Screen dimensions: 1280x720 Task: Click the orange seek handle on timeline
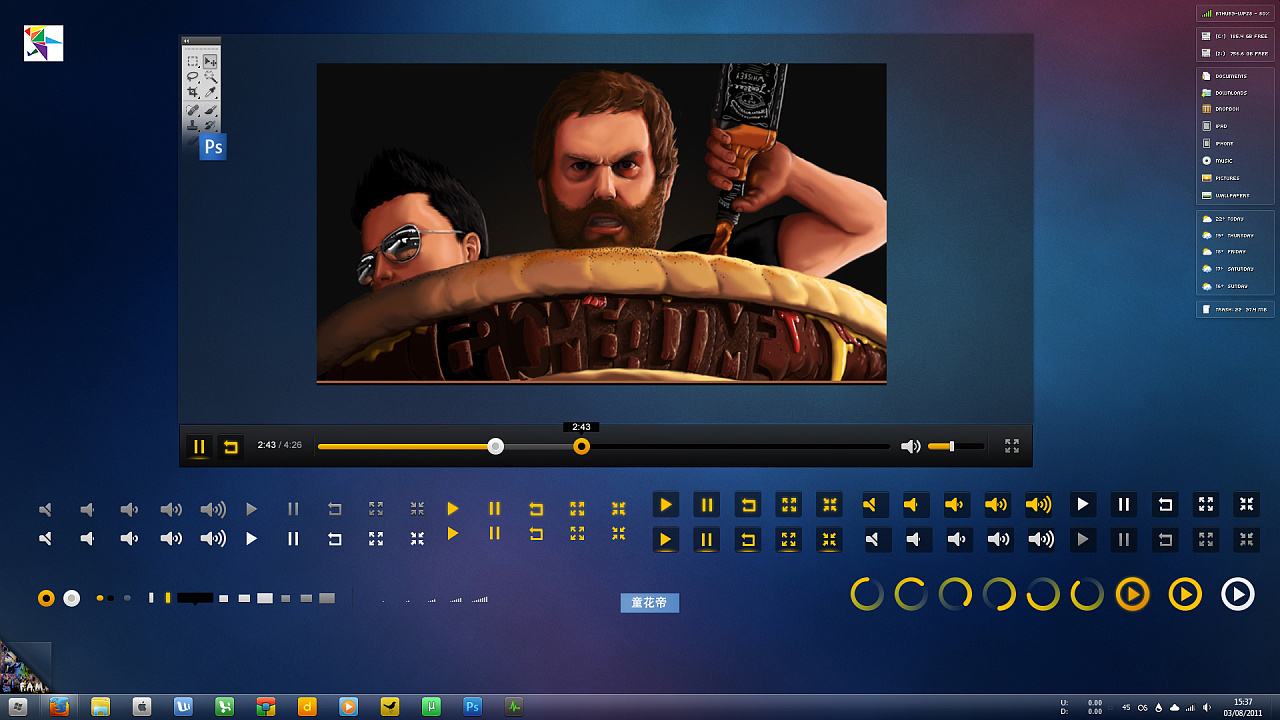coord(581,447)
